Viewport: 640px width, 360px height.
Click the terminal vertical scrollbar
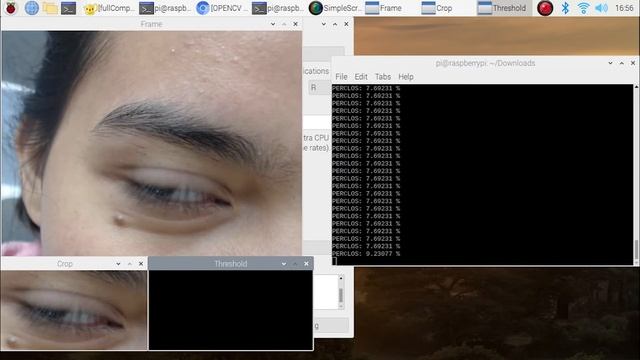pyautogui.click(x=636, y=175)
